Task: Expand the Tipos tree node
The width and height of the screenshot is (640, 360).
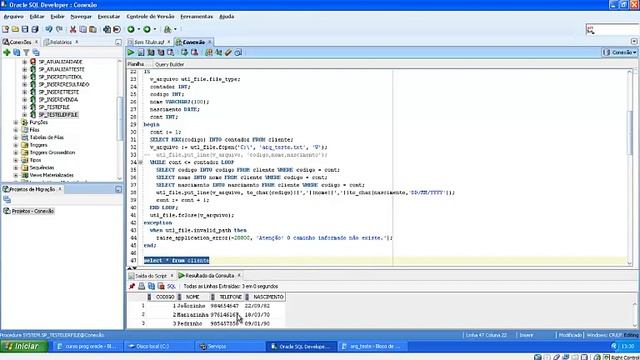Action: (16, 160)
